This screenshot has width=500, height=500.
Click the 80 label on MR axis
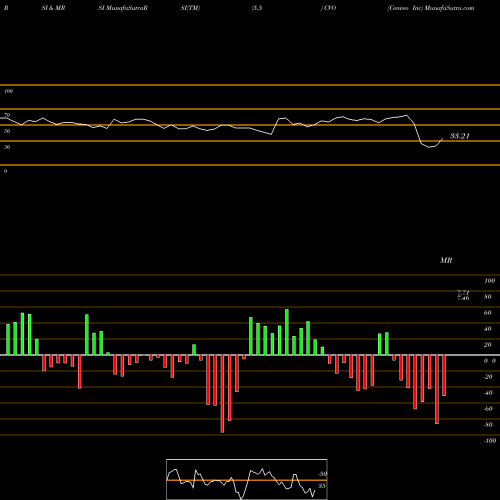pyautogui.click(x=488, y=297)
